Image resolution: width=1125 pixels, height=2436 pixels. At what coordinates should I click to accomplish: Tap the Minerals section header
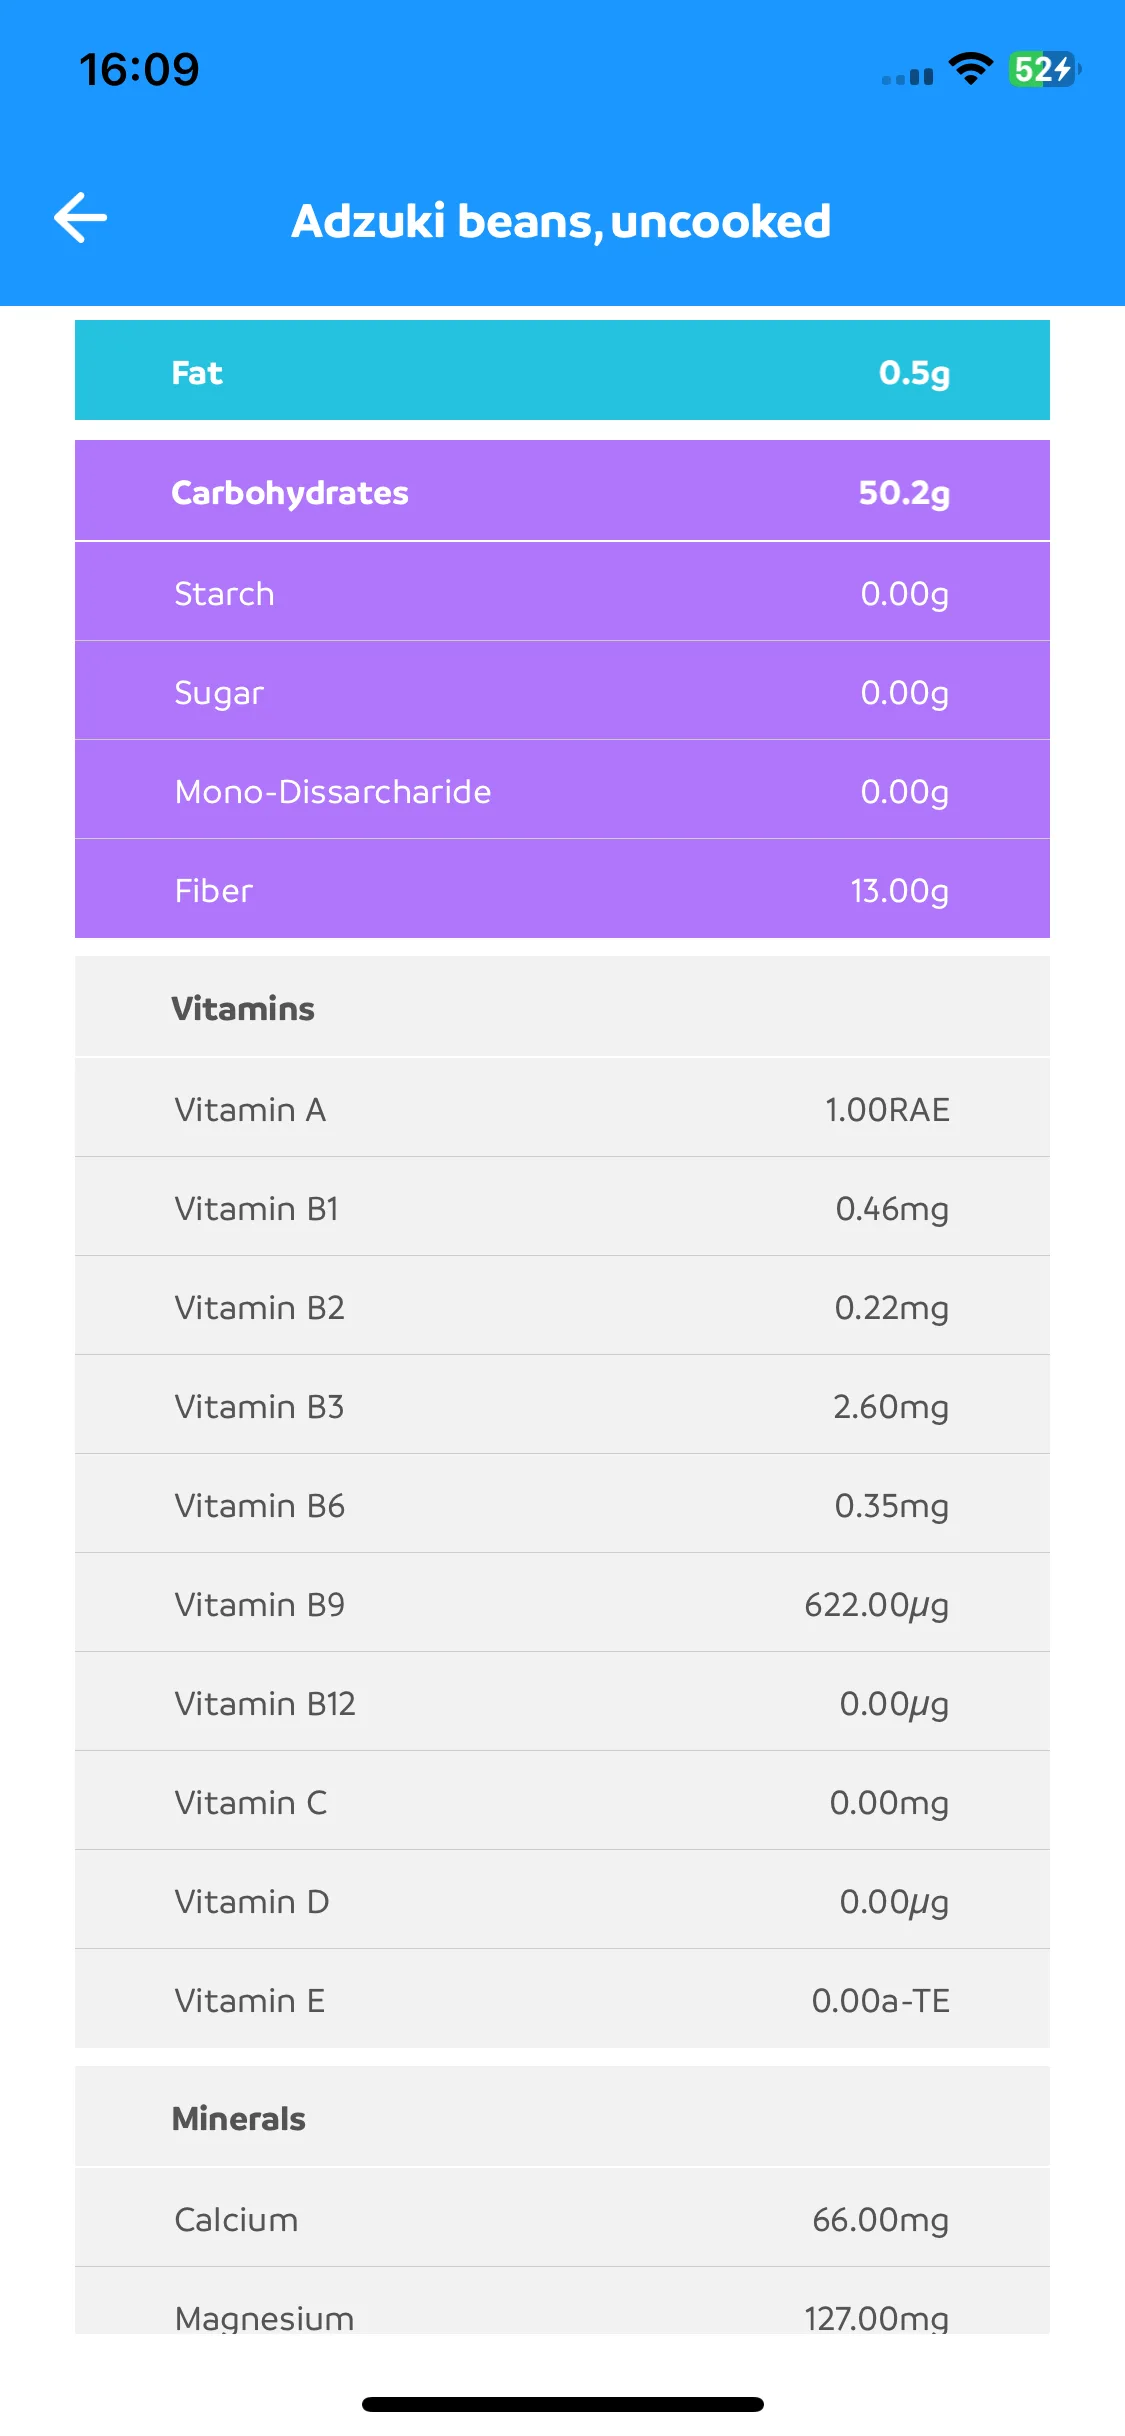point(562,2117)
